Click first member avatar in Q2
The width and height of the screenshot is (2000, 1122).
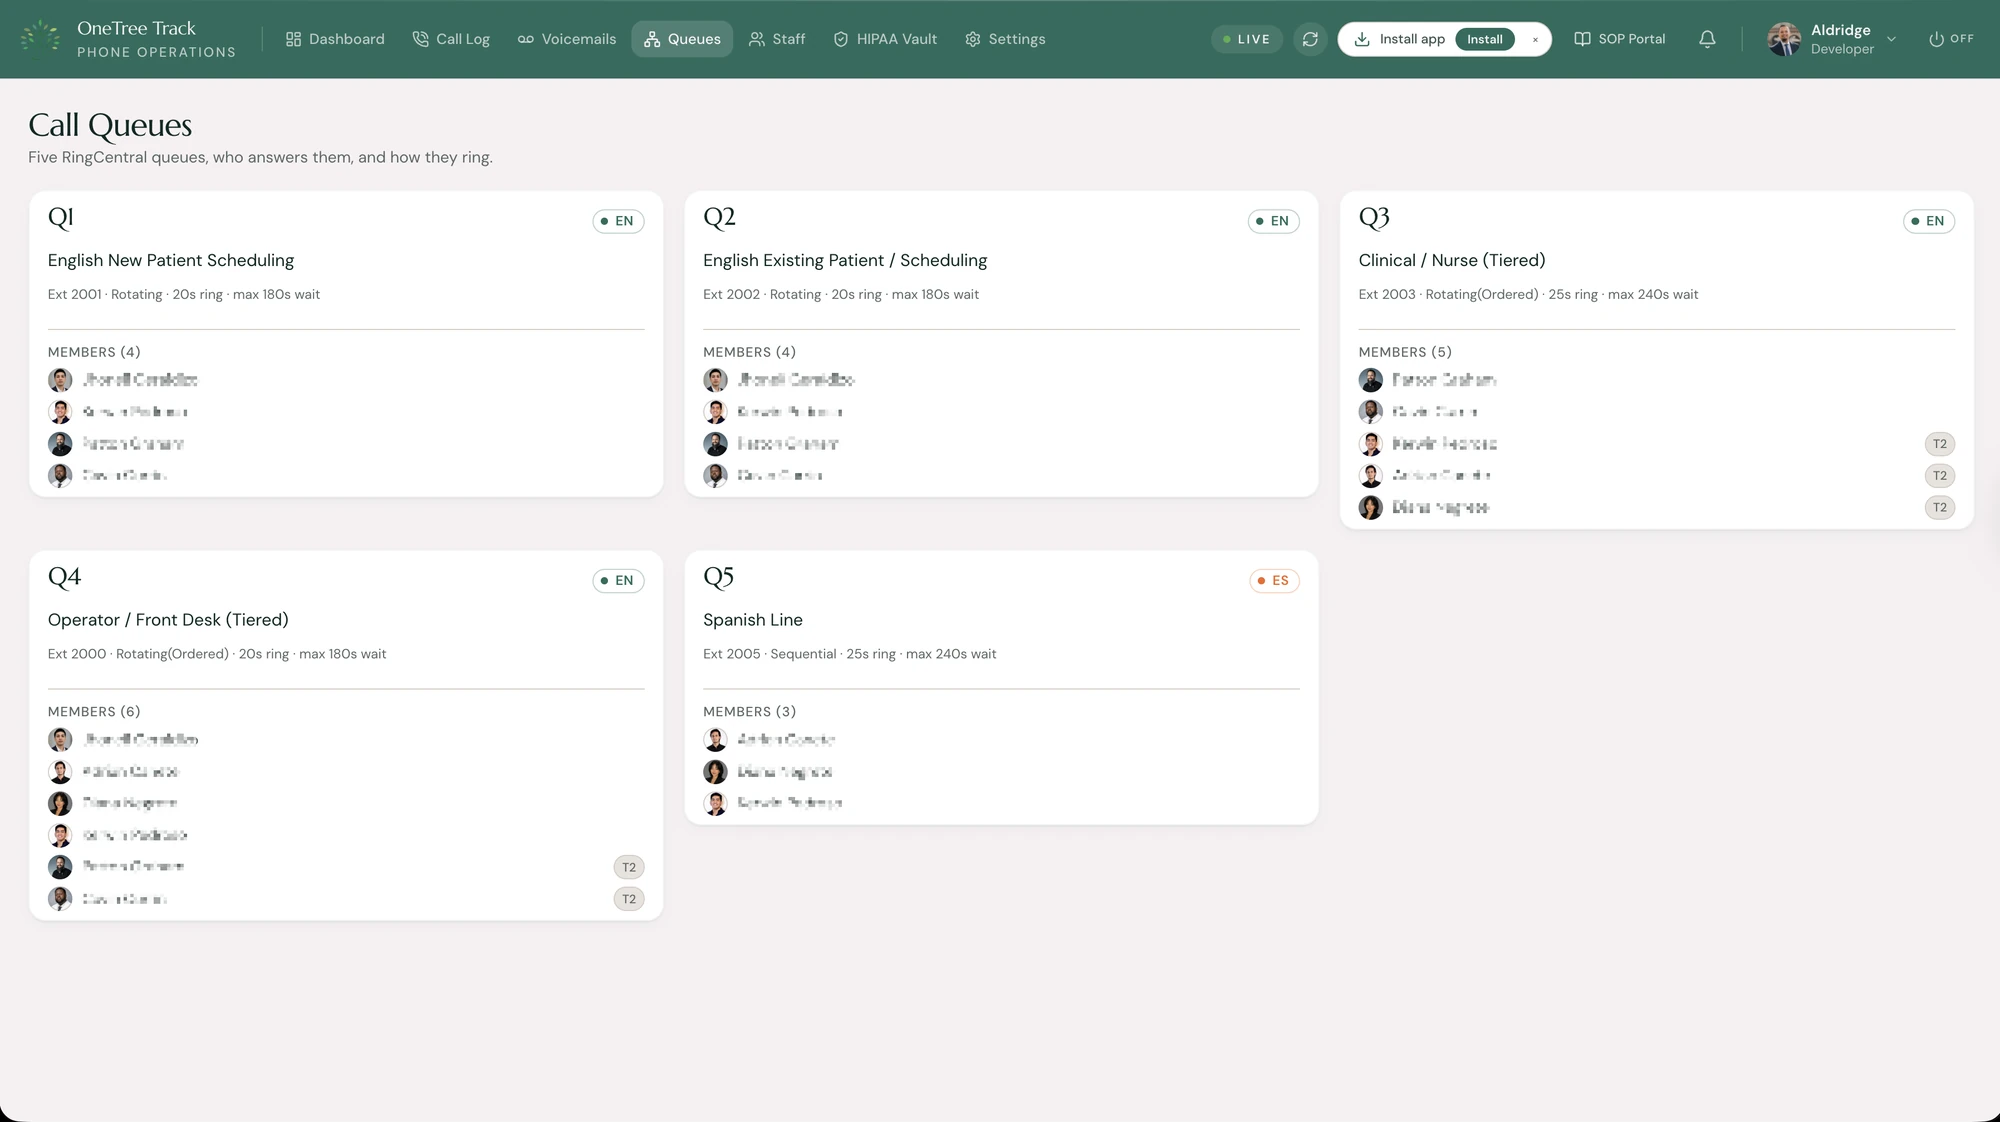(x=715, y=380)
